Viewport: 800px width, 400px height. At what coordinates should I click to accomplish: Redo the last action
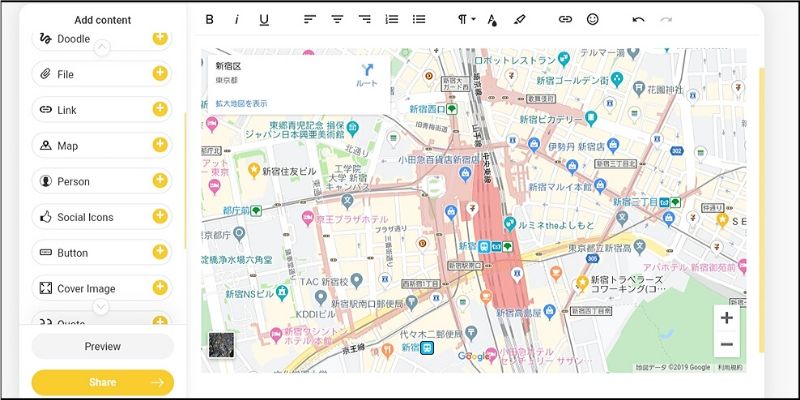(x=666, y=19)
